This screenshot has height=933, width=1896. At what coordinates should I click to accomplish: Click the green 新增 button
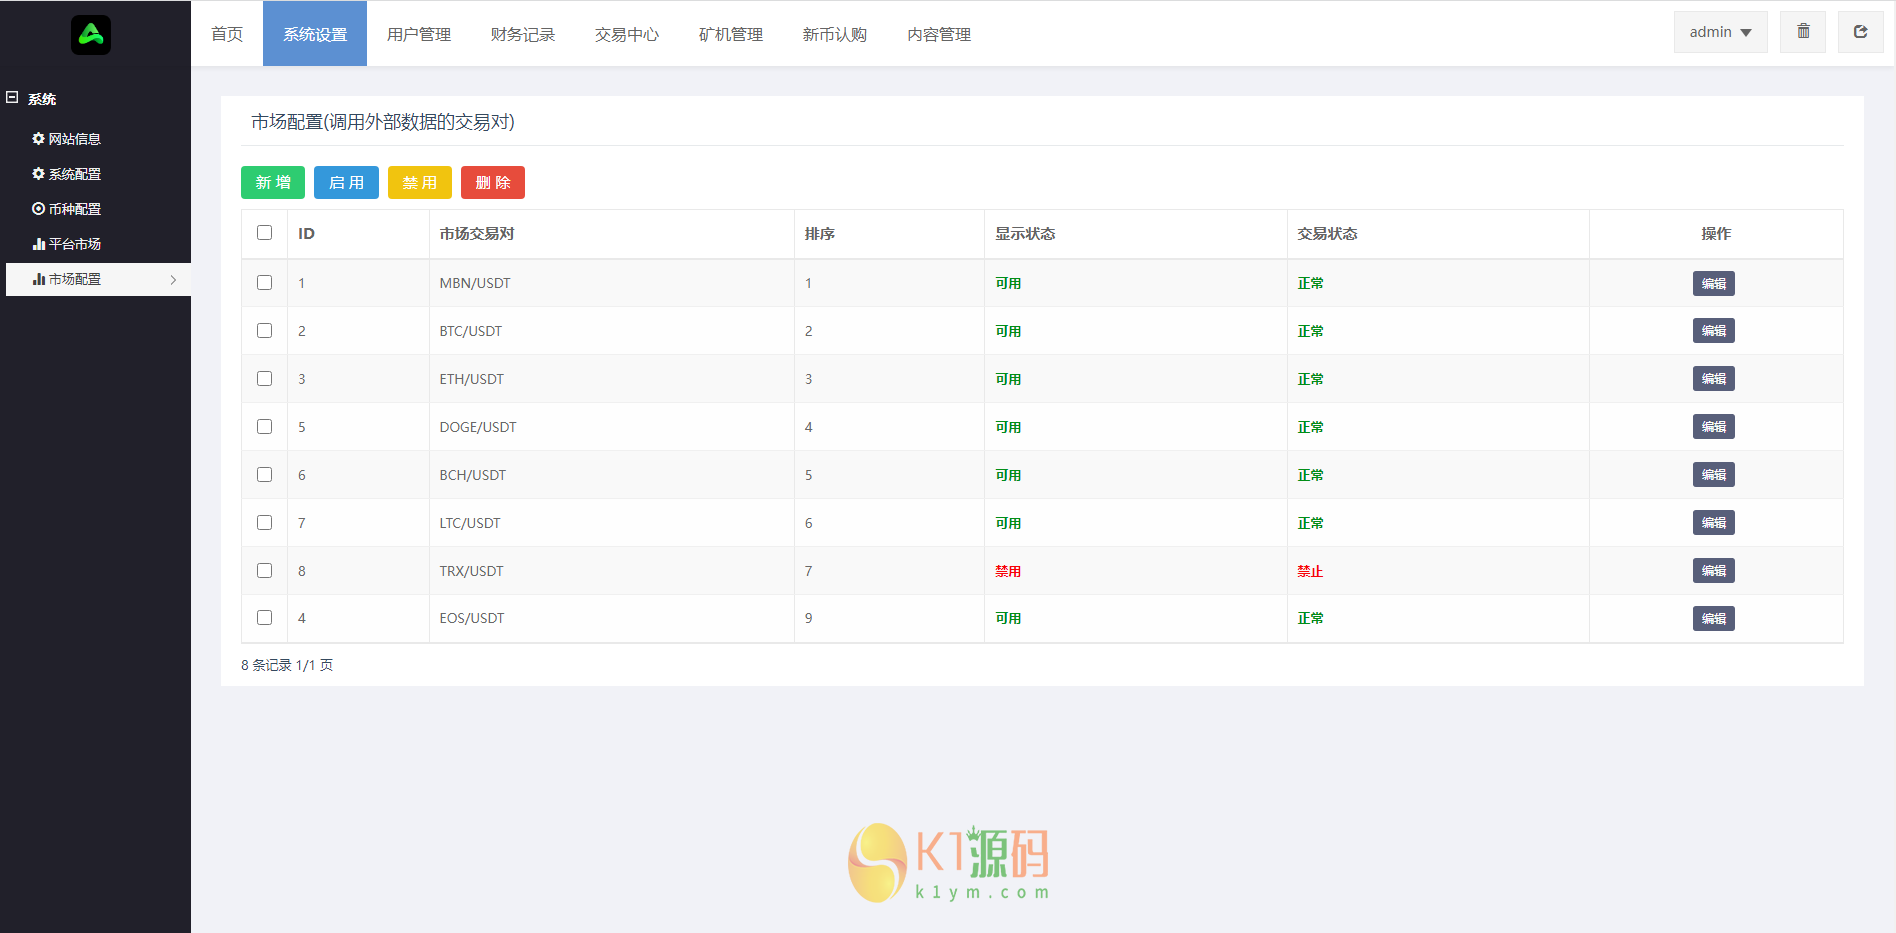click(x=273, y=183)
